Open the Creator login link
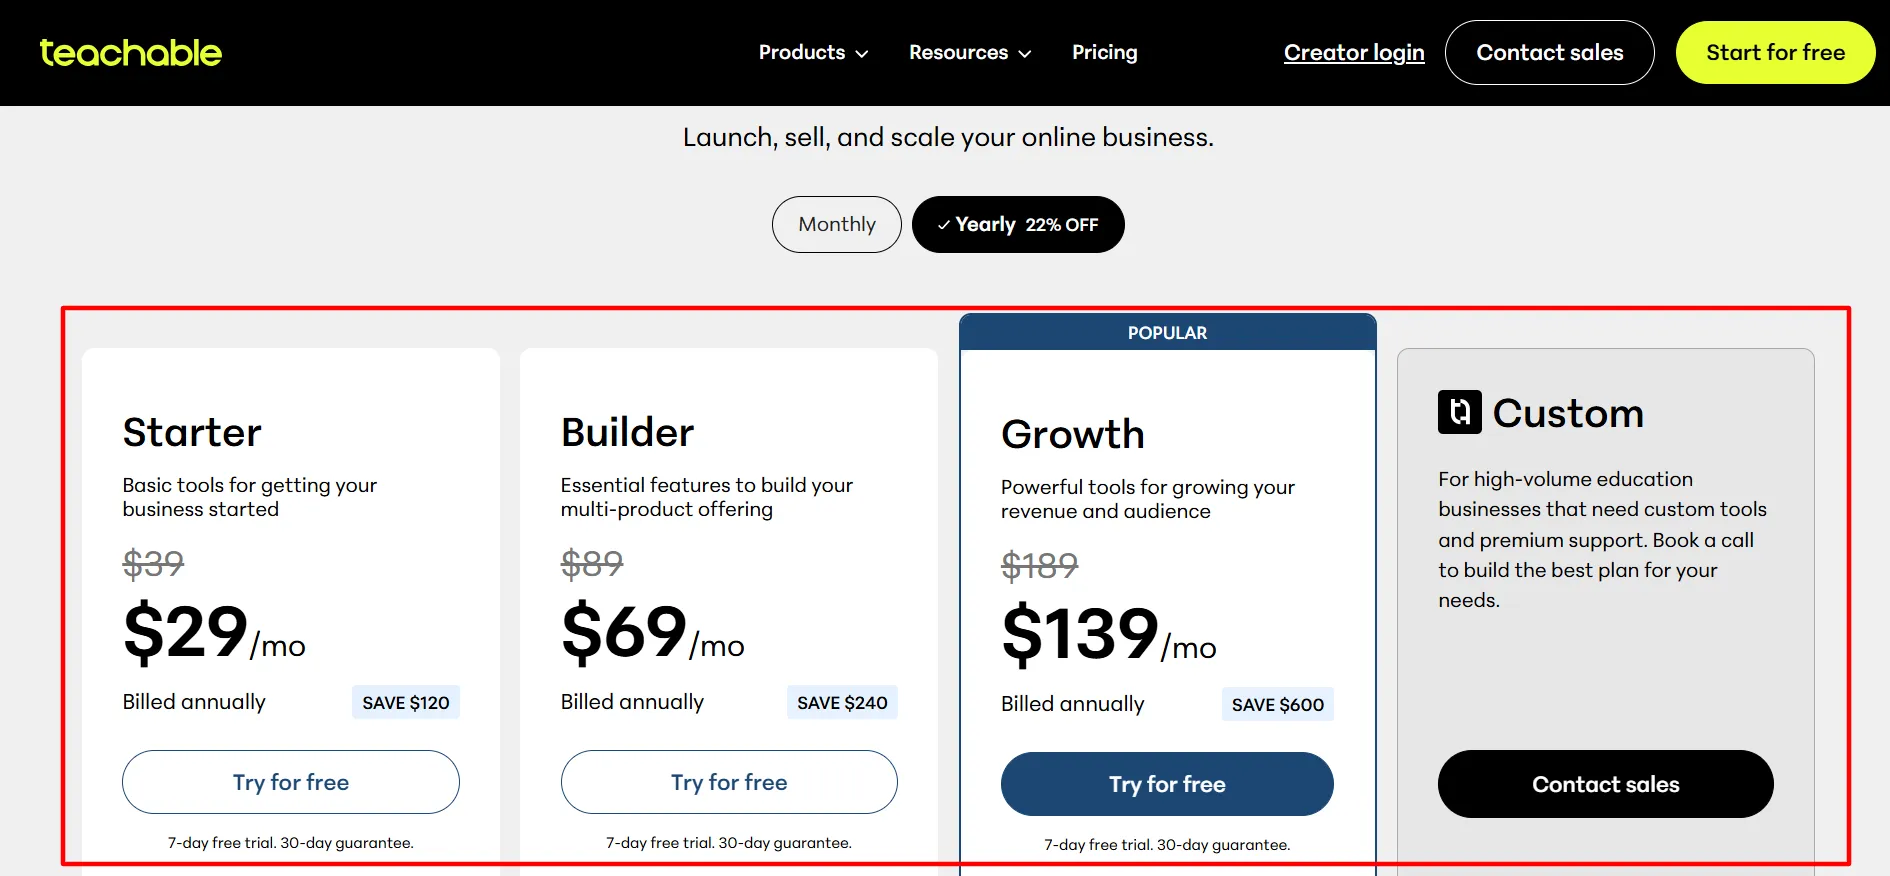 click(1354, 52)
